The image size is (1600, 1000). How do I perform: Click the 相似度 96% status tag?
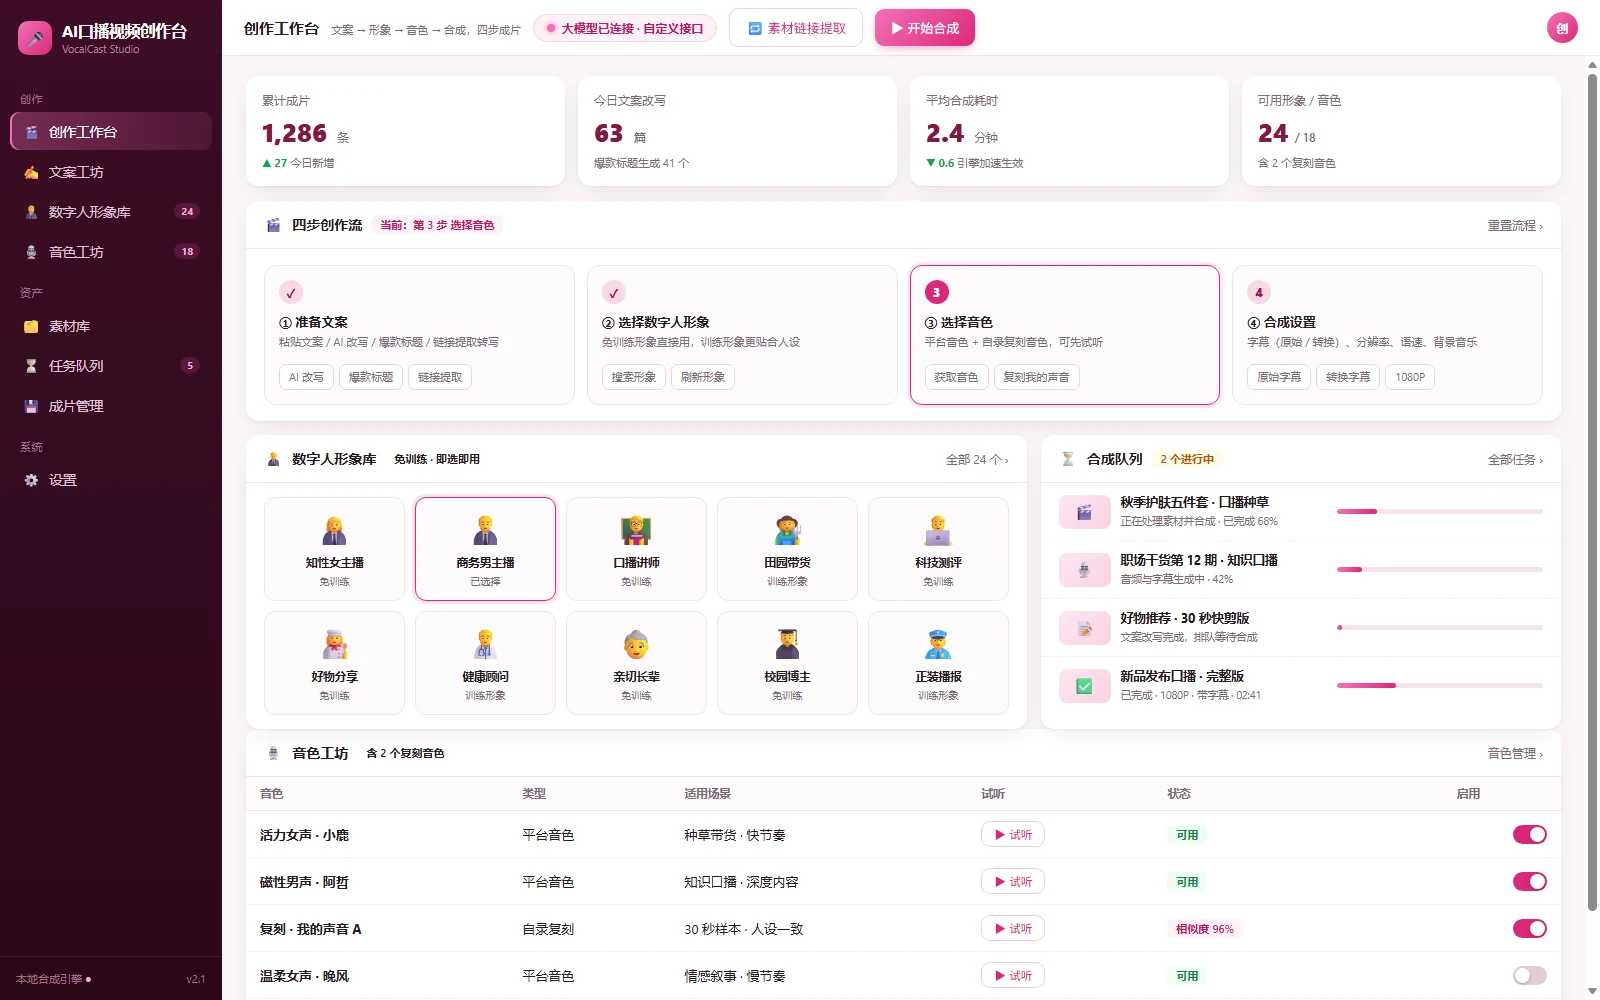1204,928
